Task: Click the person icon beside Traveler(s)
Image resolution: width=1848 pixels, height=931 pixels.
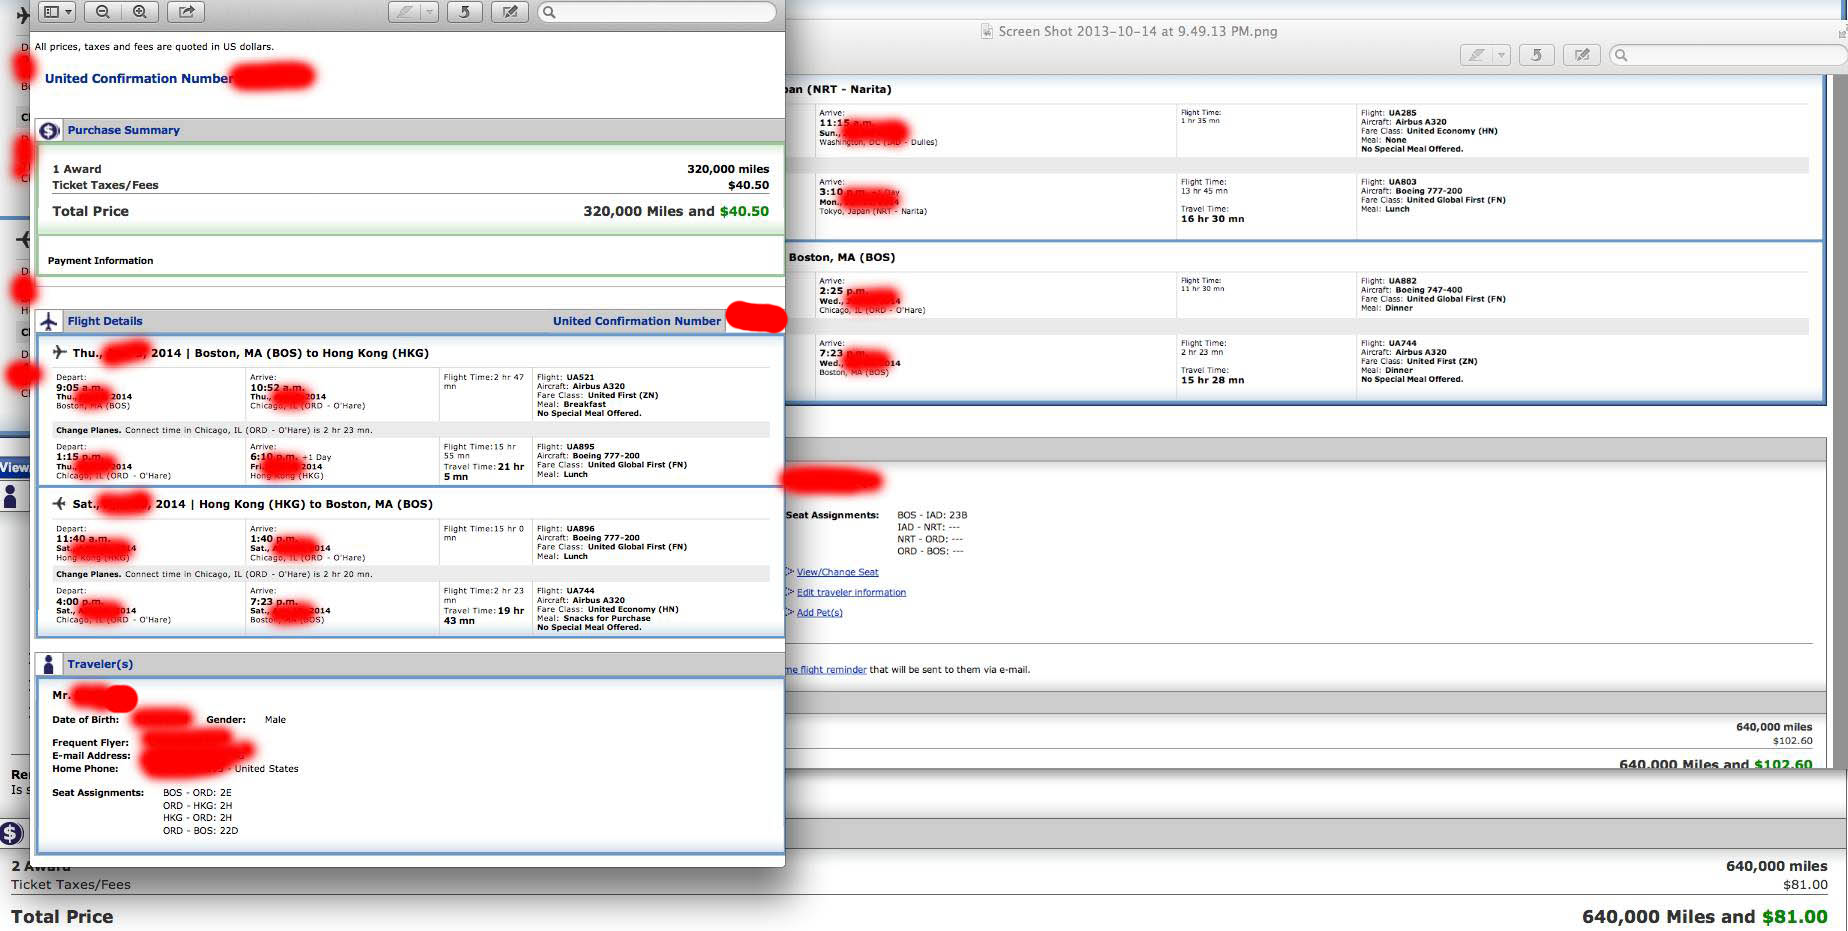Action: (49, 664)
